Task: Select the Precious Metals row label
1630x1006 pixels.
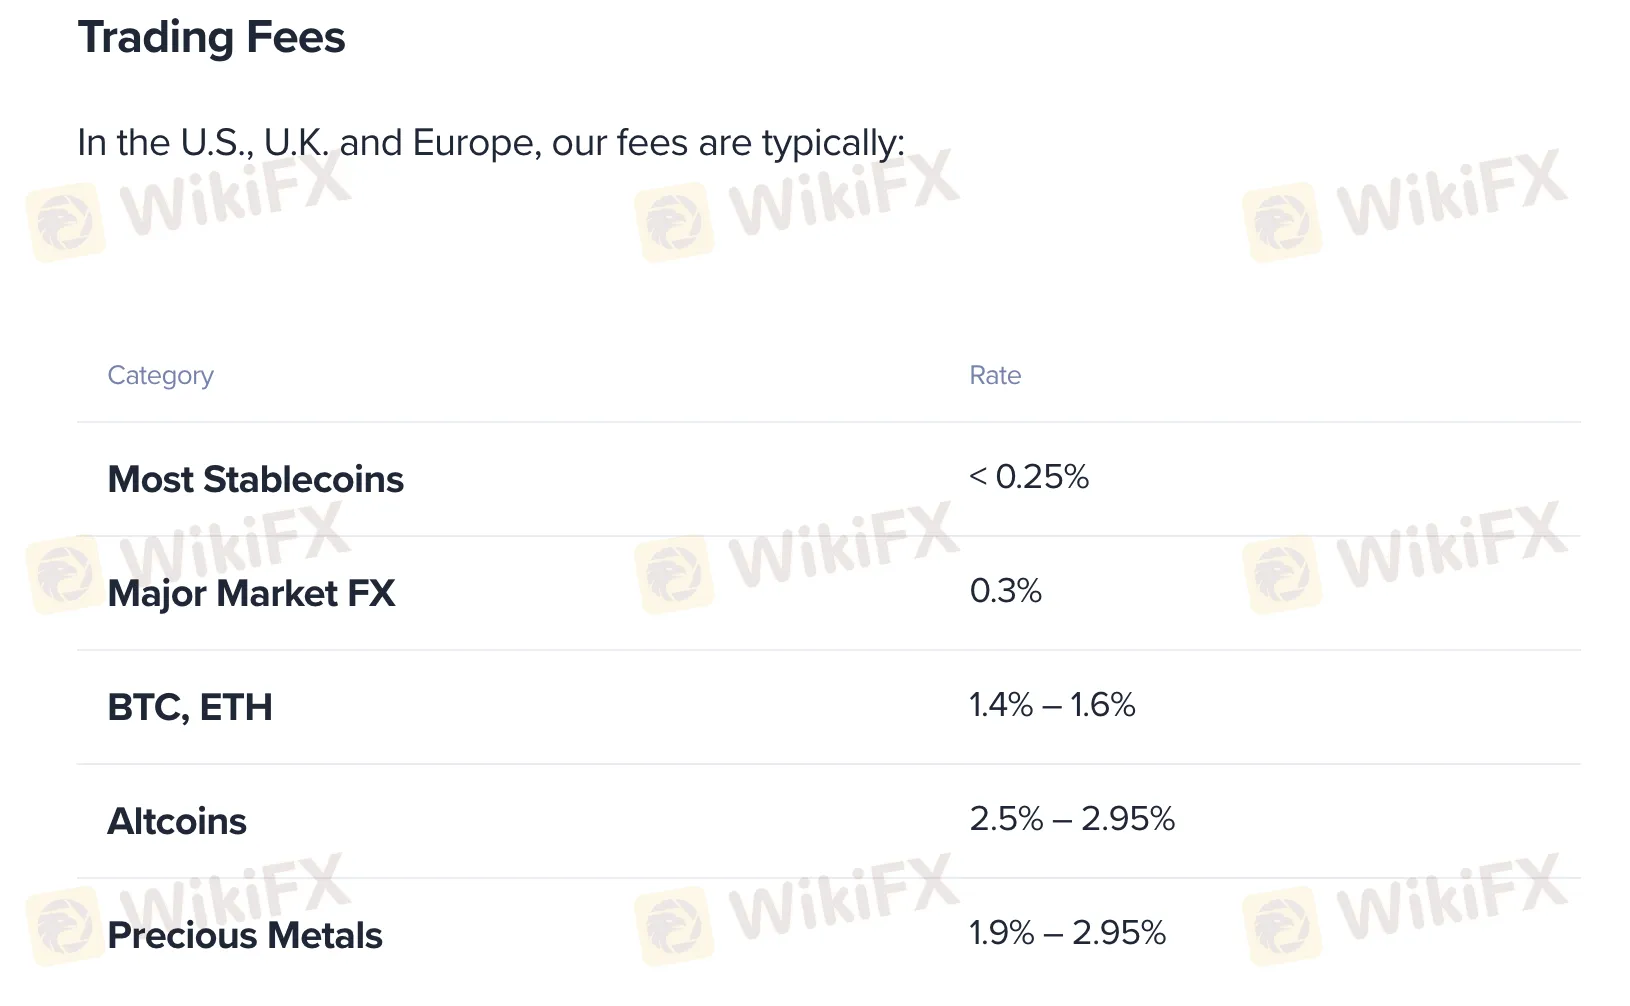Action: [245, 935]
